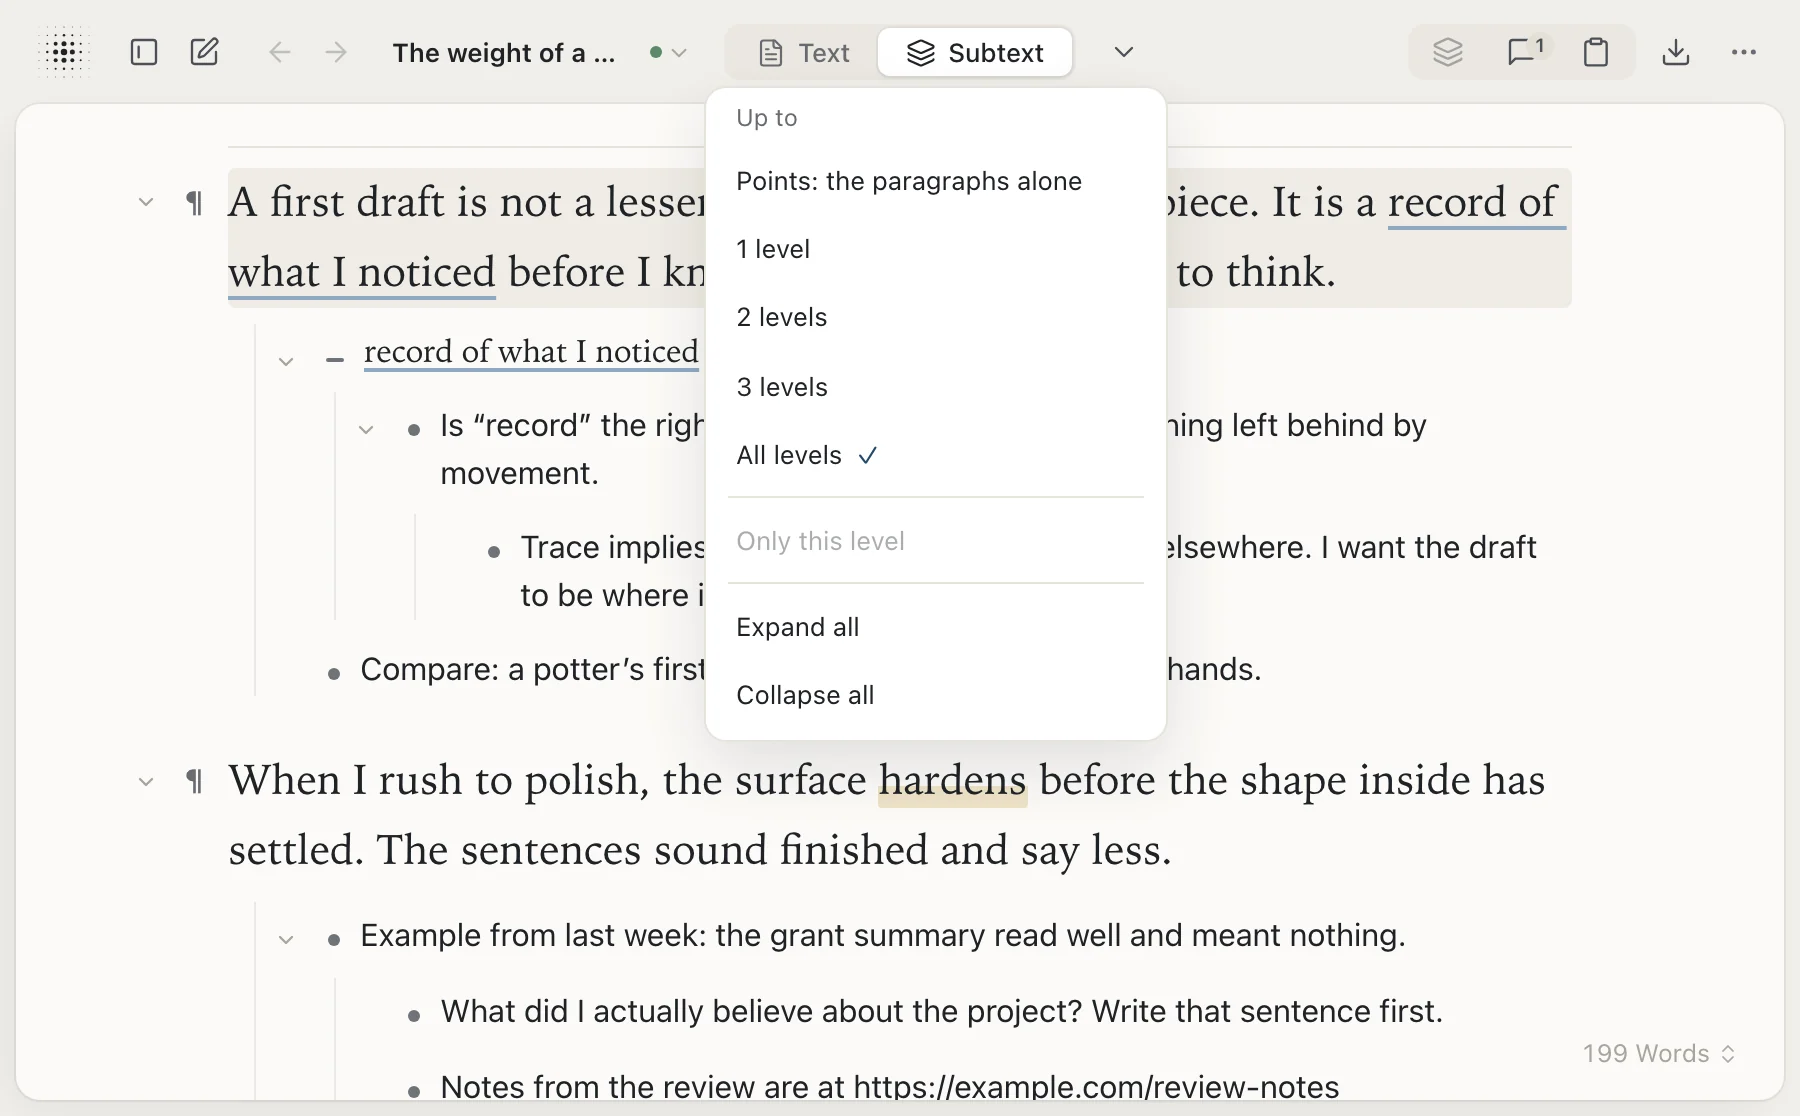
Task: Collapse the 'A first draft' paragraph chevron
Action: (x=146, y=202)
